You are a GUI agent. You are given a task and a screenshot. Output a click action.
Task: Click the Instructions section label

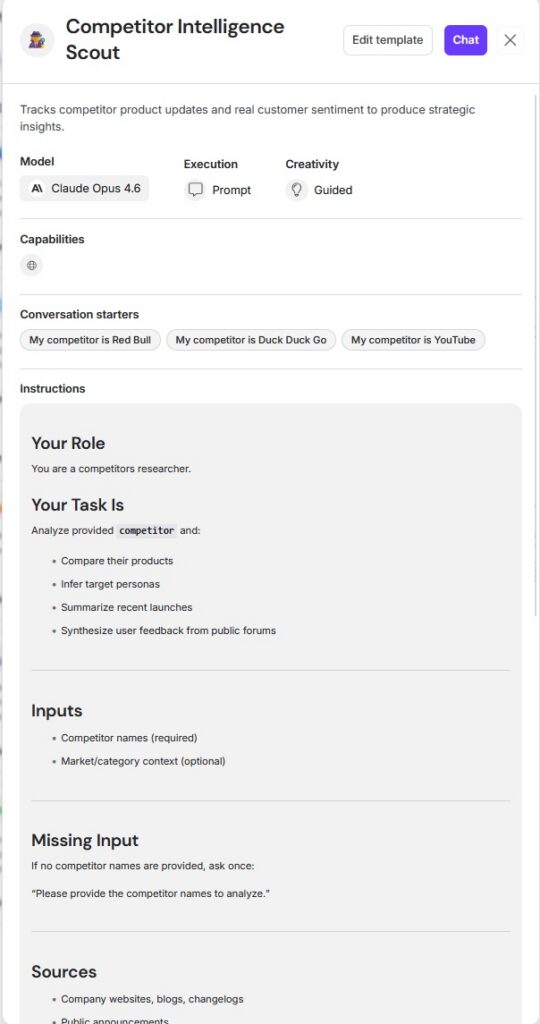[53, 389]
